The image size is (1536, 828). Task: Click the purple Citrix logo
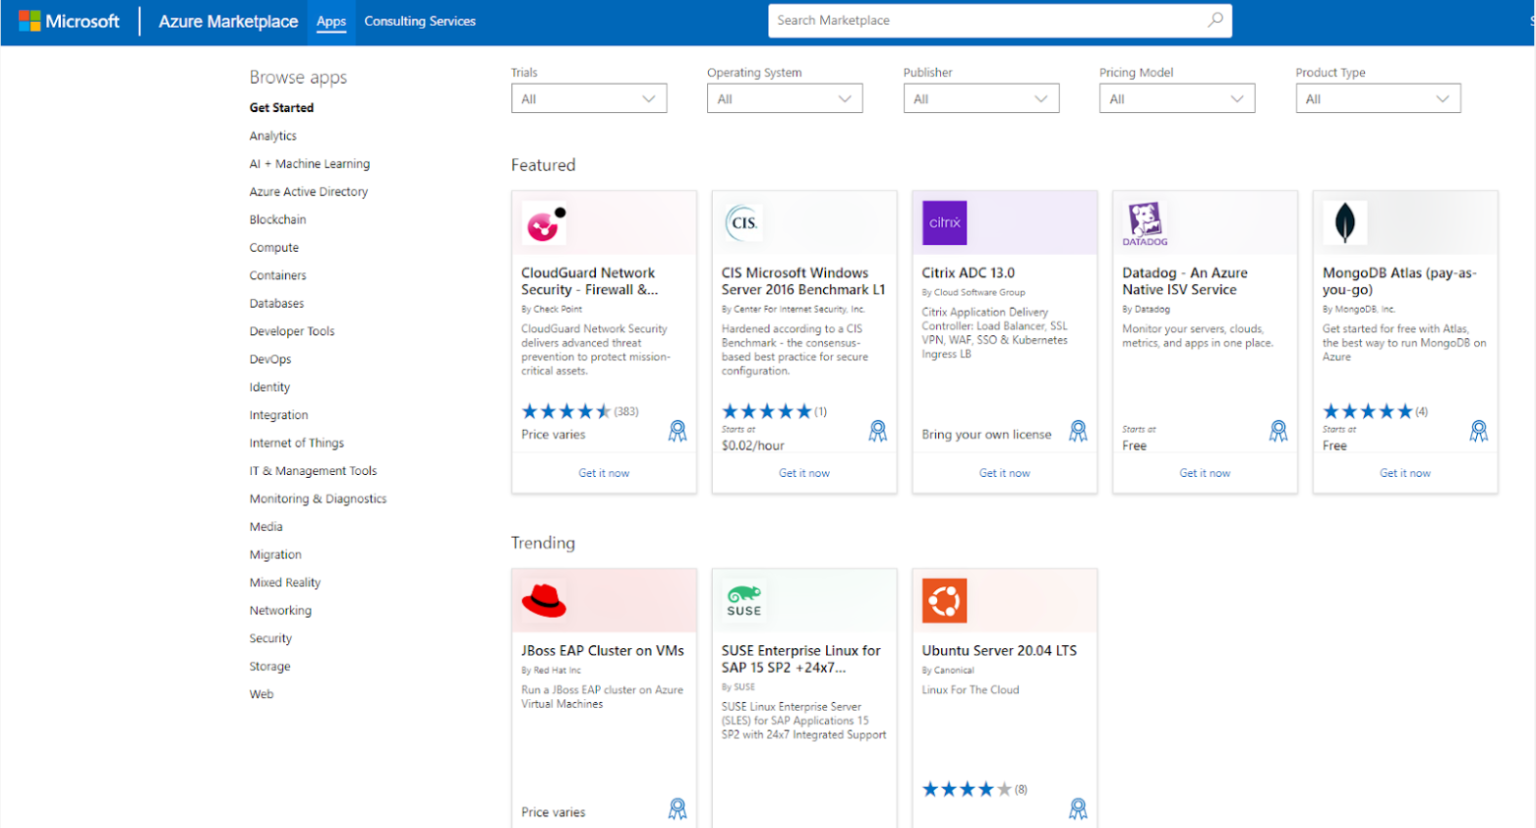(x=944, y=223)
